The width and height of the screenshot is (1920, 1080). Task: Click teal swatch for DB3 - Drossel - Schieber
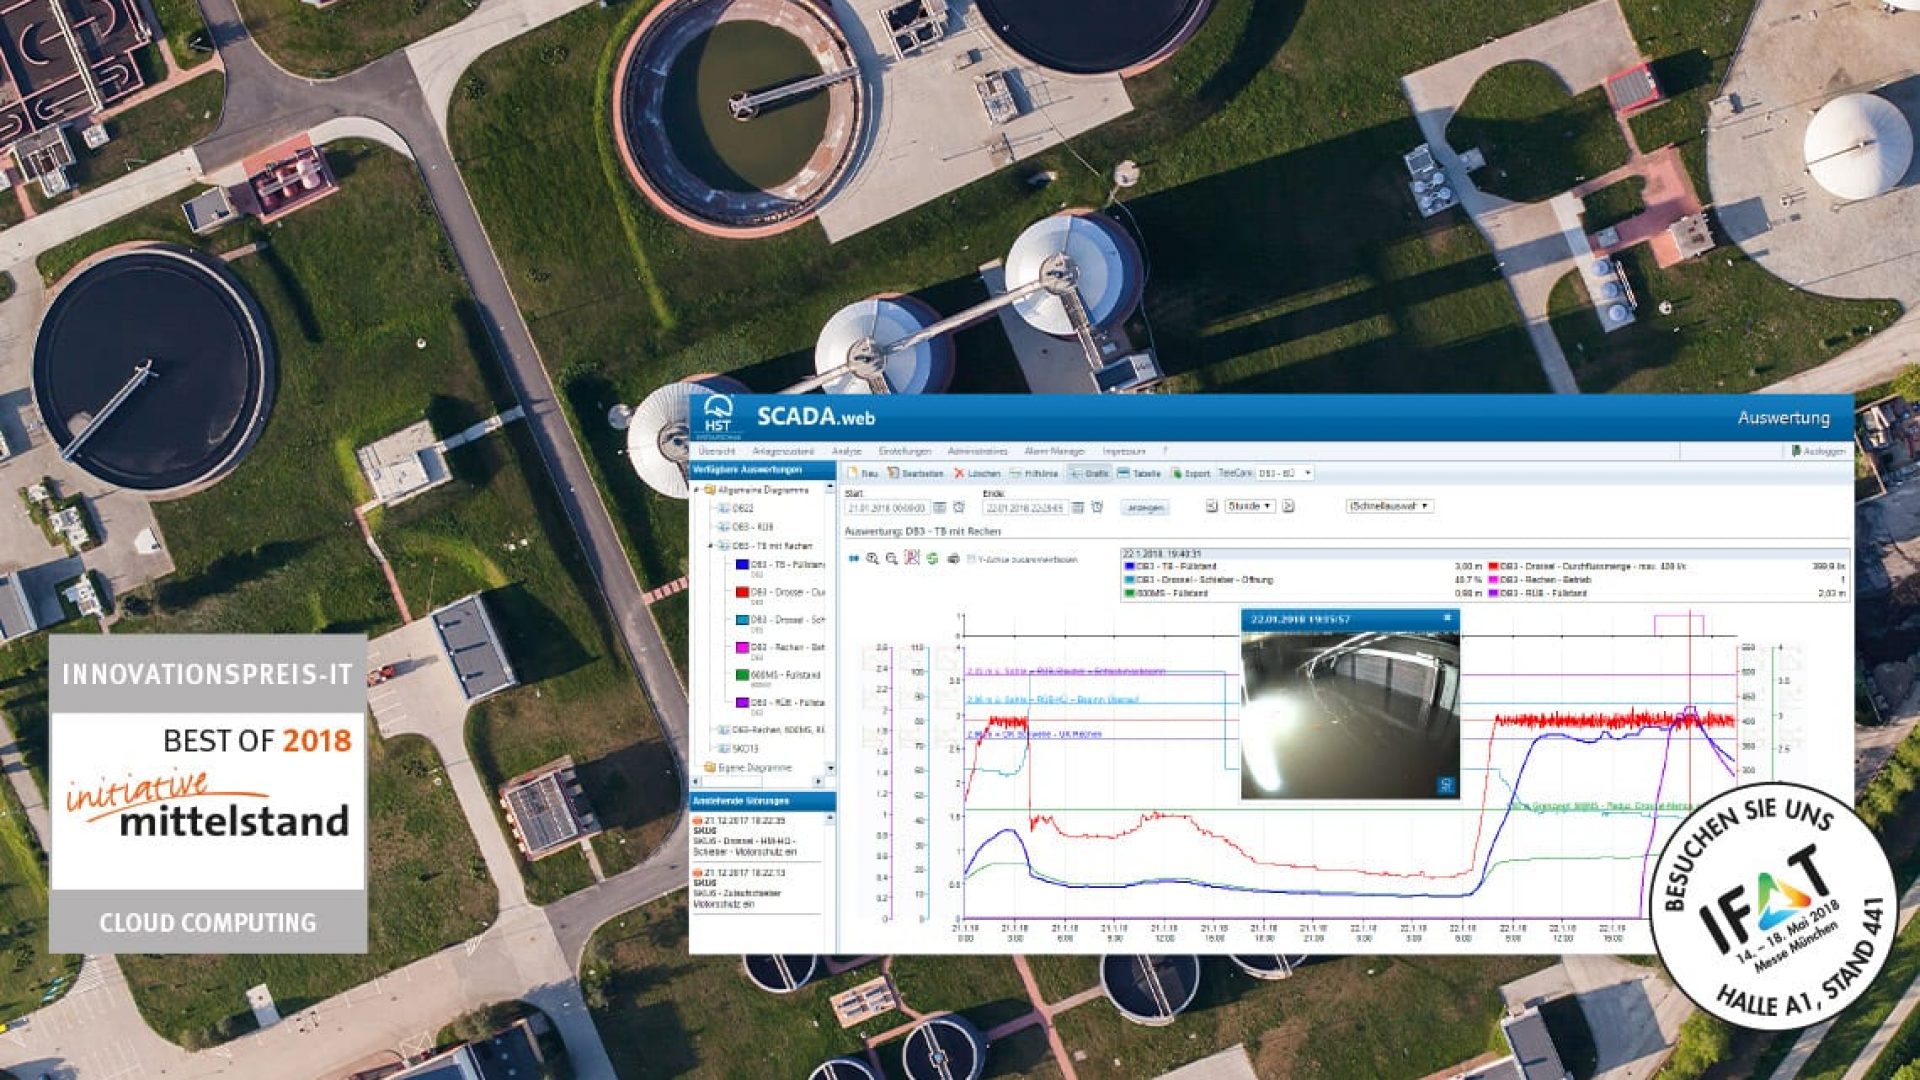click(x=742, y=620)
